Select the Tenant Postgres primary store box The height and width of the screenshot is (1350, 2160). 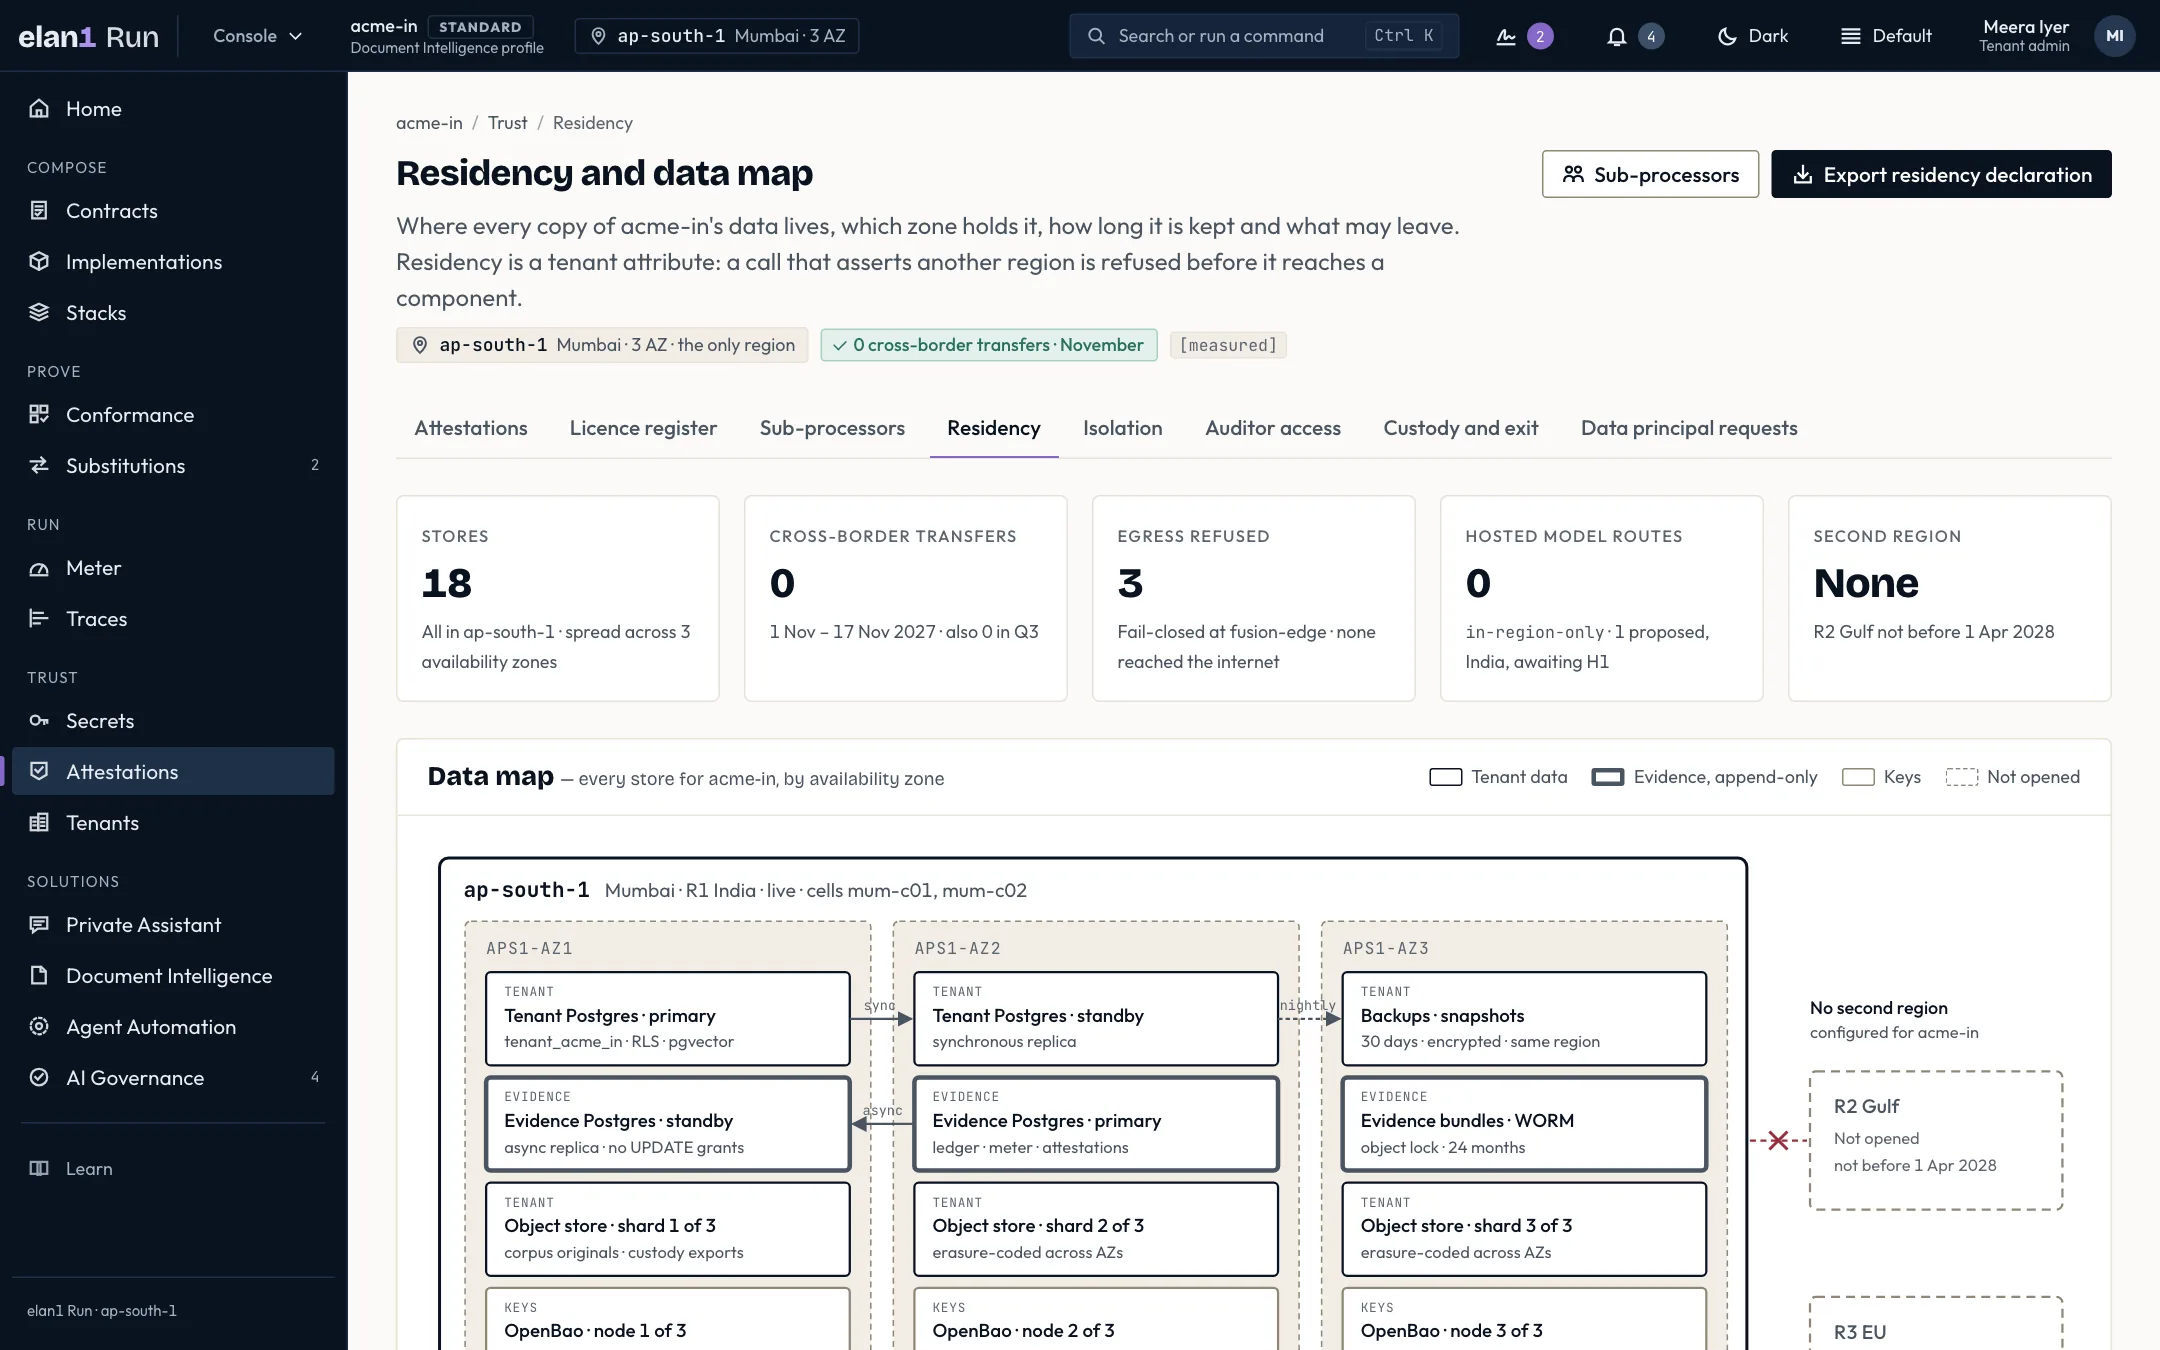click(667, 1018)
